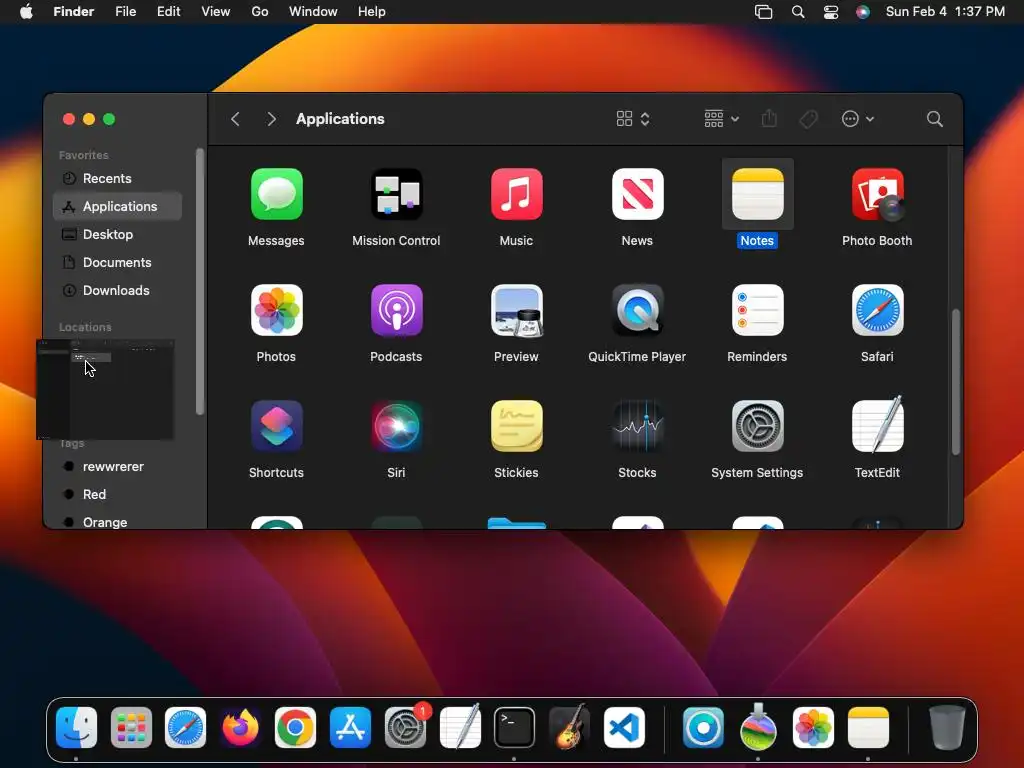
Task: Click the Siri menu bar icon
Action: coord(863,12)
